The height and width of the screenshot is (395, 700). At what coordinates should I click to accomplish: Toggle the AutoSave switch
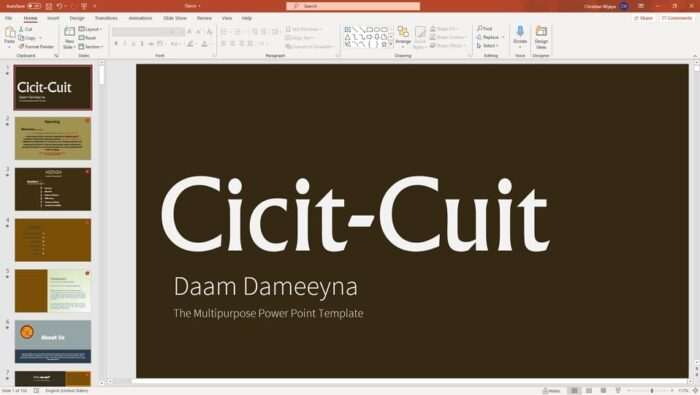click(34, 6)
